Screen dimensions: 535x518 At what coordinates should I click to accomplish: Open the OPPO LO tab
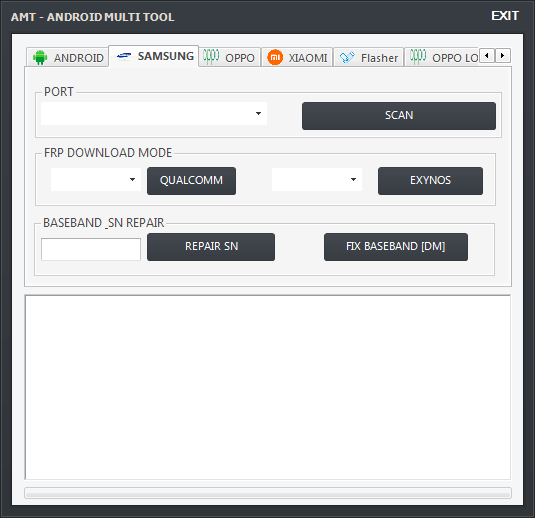(x=442, y=57)
